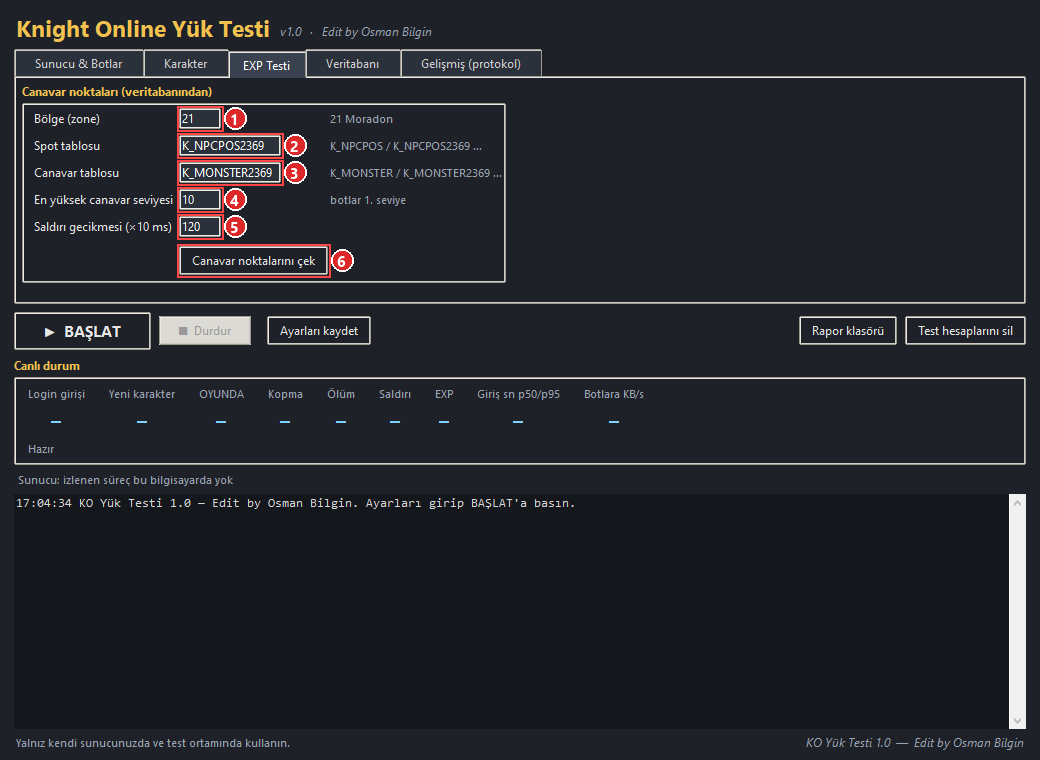
Task: Go to the Gelişmiş (protokol) tab
Action: (471, 64)
